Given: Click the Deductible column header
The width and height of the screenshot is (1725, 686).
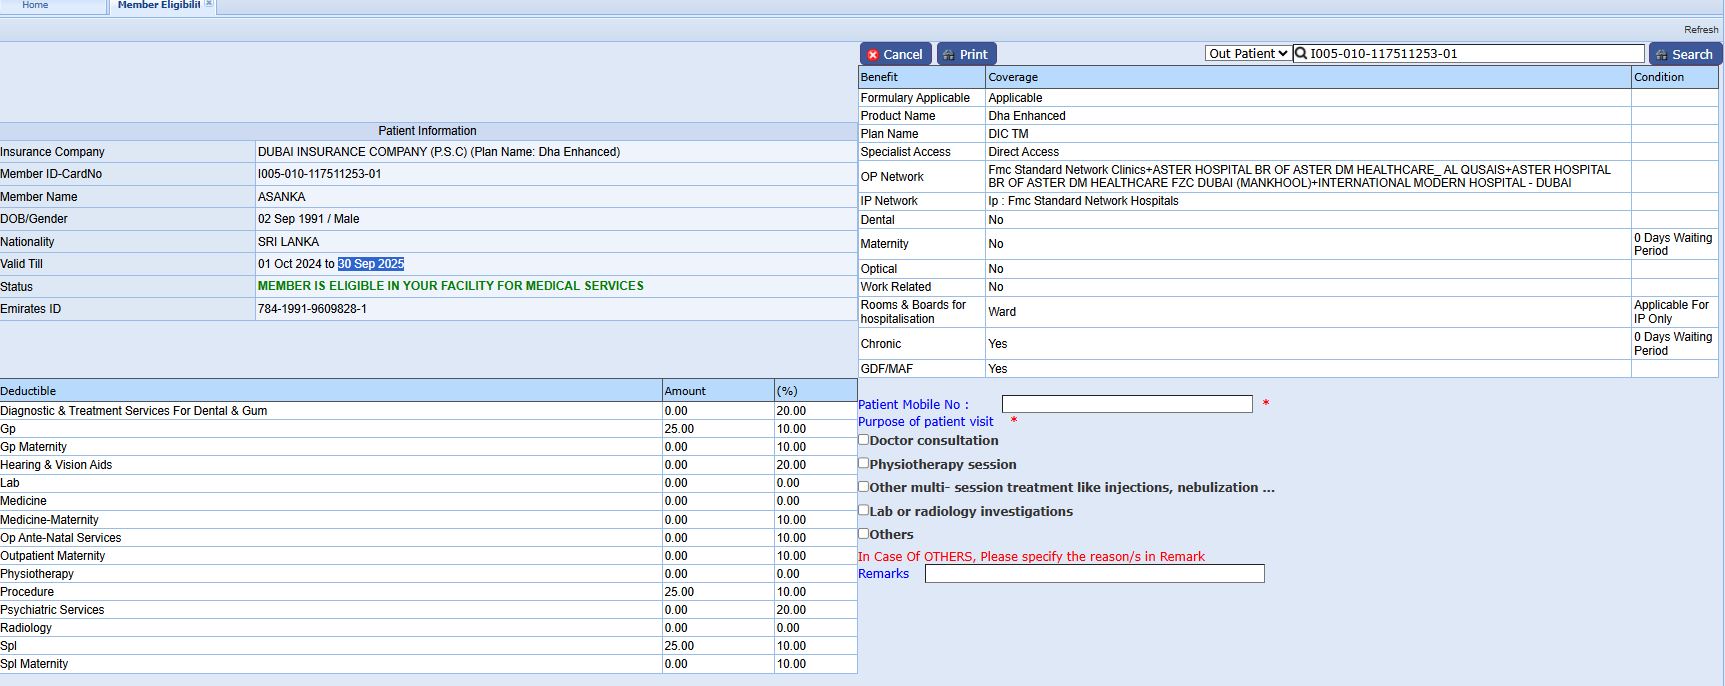Looking at the screenshot, I should [28, 391].
